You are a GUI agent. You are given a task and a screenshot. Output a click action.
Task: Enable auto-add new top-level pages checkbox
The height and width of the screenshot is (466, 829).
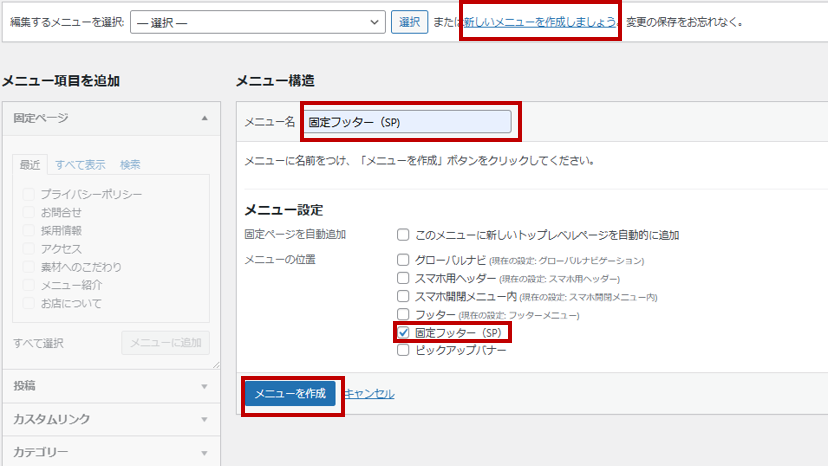403,234
